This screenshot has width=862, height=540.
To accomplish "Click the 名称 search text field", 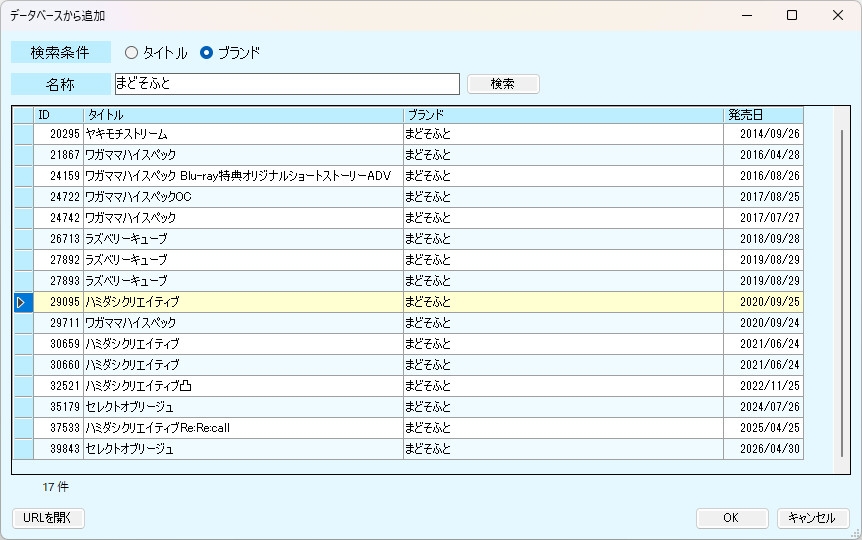I will (x=287, y=84).
